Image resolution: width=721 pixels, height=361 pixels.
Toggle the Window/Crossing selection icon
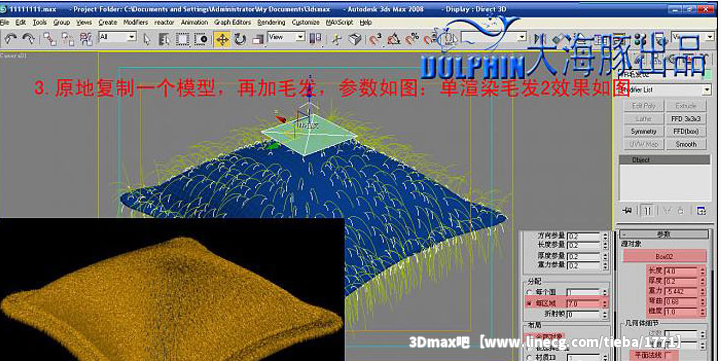(201, 40)
